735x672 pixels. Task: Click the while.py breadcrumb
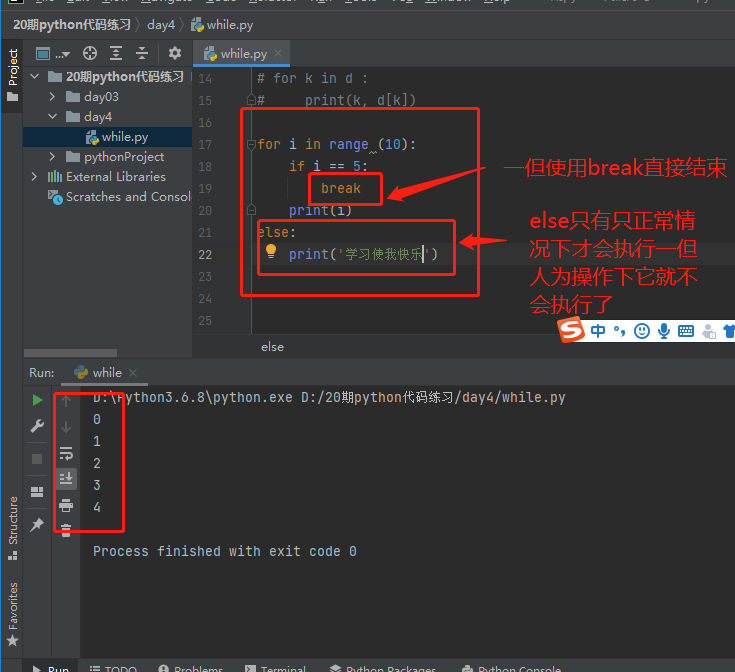(222, 24)
